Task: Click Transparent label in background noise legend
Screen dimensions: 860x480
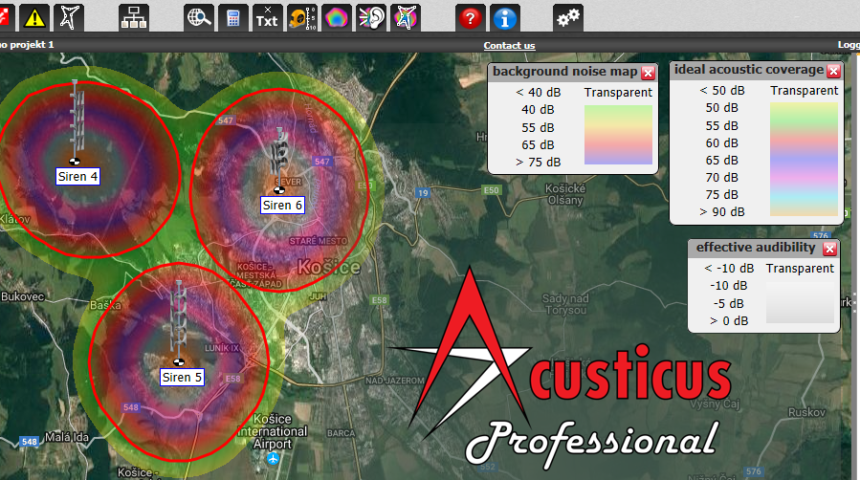Action: [x=618, y=92]
